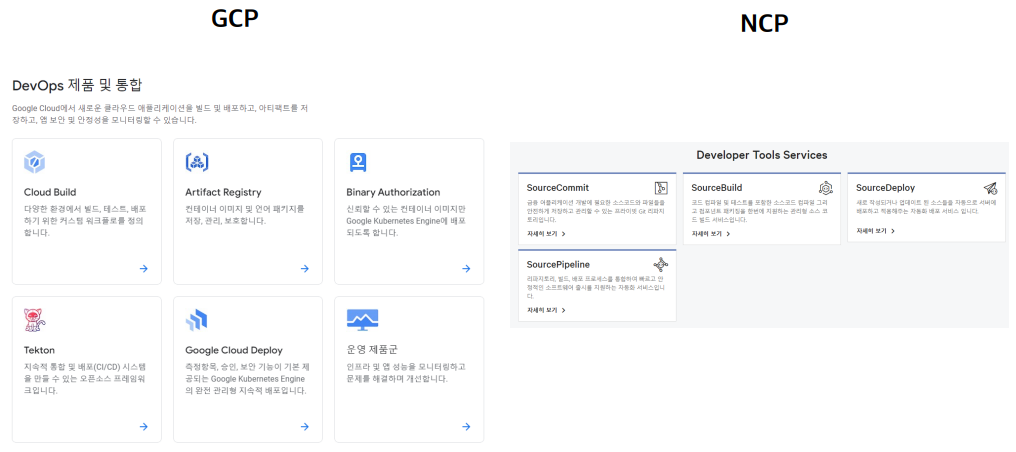This screenshot has width=1016, height=452.
Task: Open Cloud Build via its blue arrow
Action: [x=143, y=269]
